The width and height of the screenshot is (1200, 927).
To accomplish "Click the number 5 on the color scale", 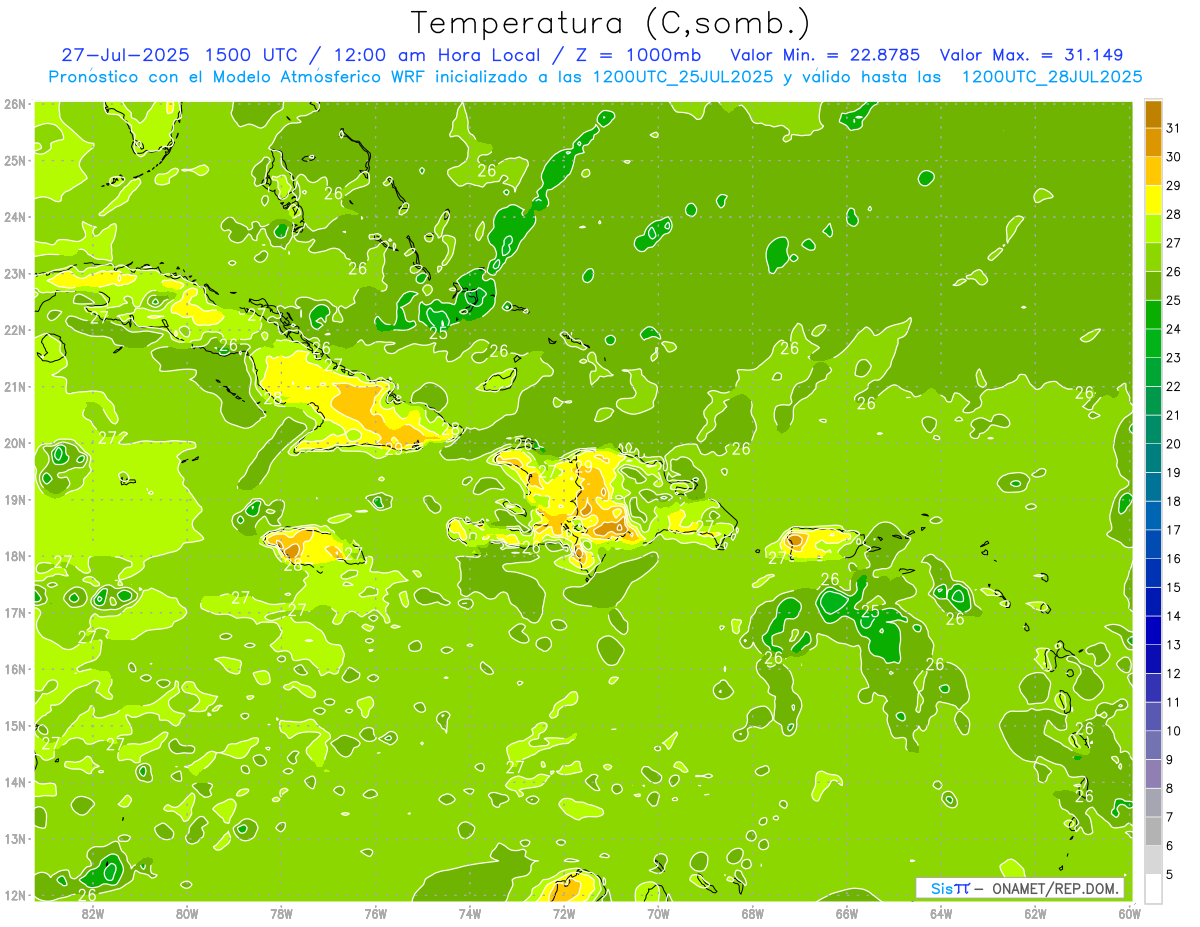I will coord(1170,874).
